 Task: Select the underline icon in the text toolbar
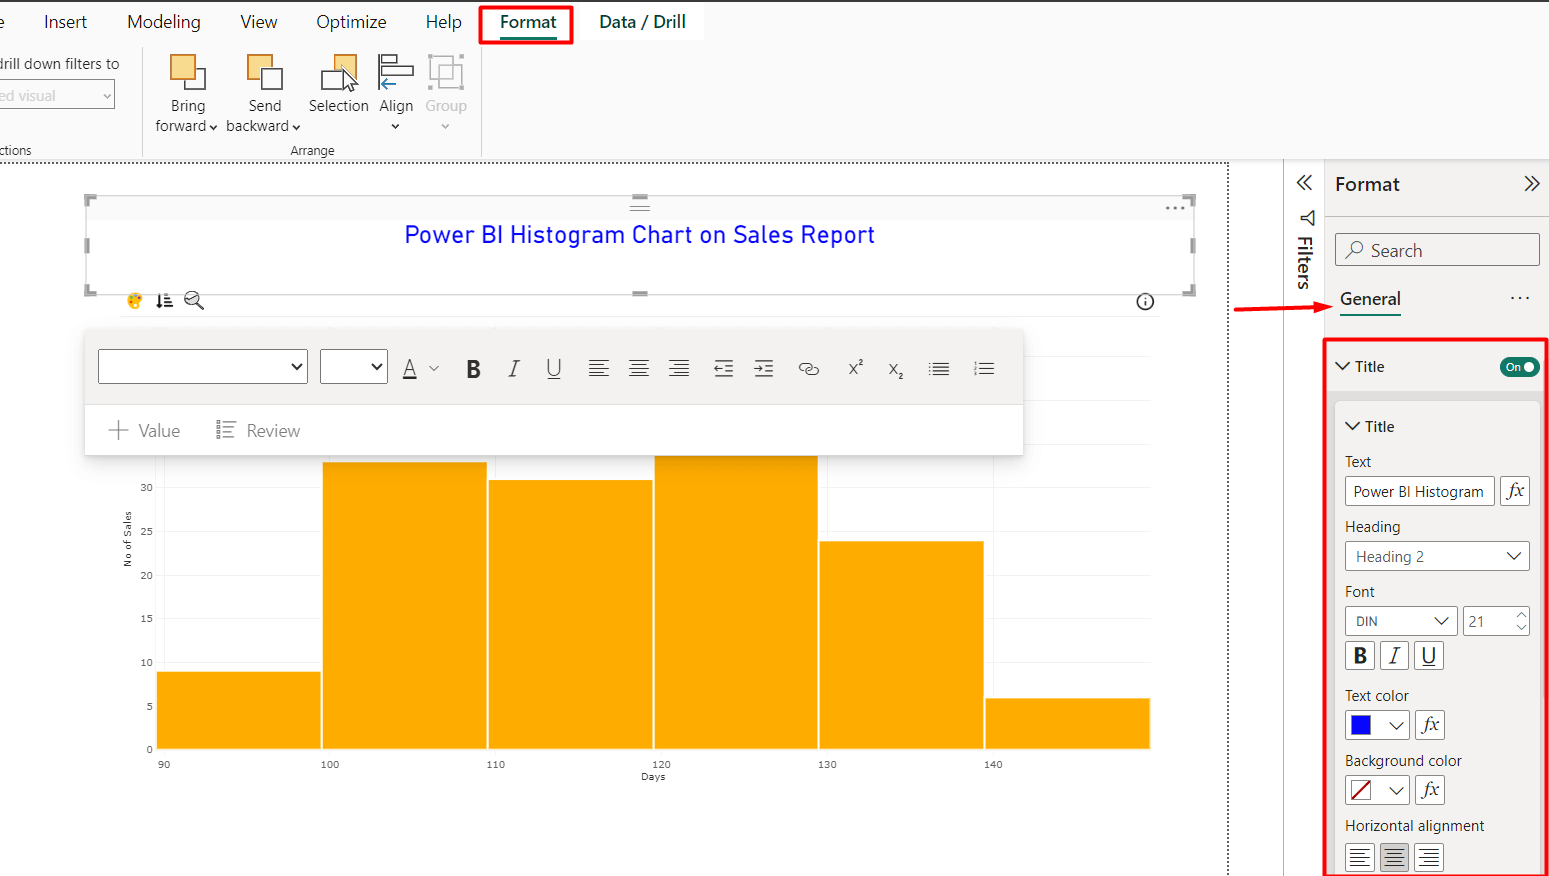553,368
